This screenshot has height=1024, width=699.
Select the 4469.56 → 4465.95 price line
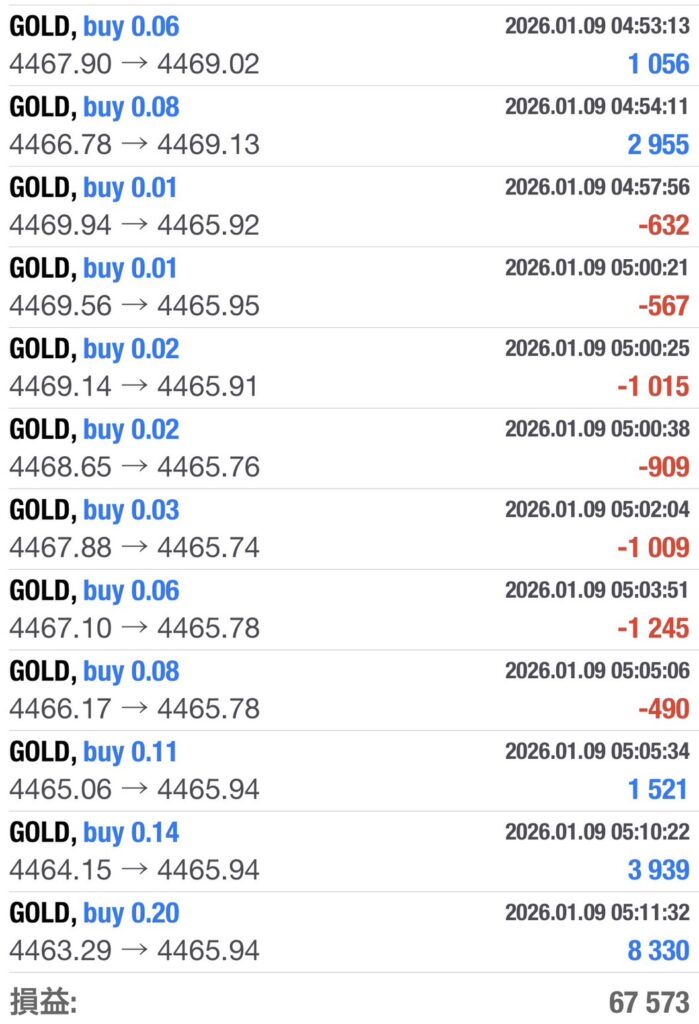(134, 306)
